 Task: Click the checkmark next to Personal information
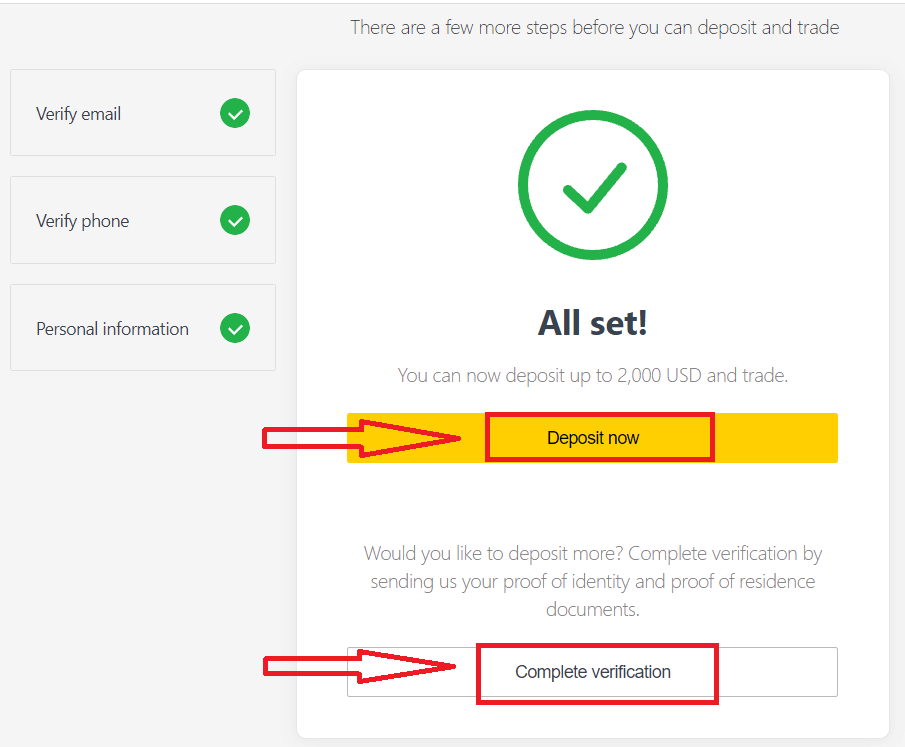[235, 327]
